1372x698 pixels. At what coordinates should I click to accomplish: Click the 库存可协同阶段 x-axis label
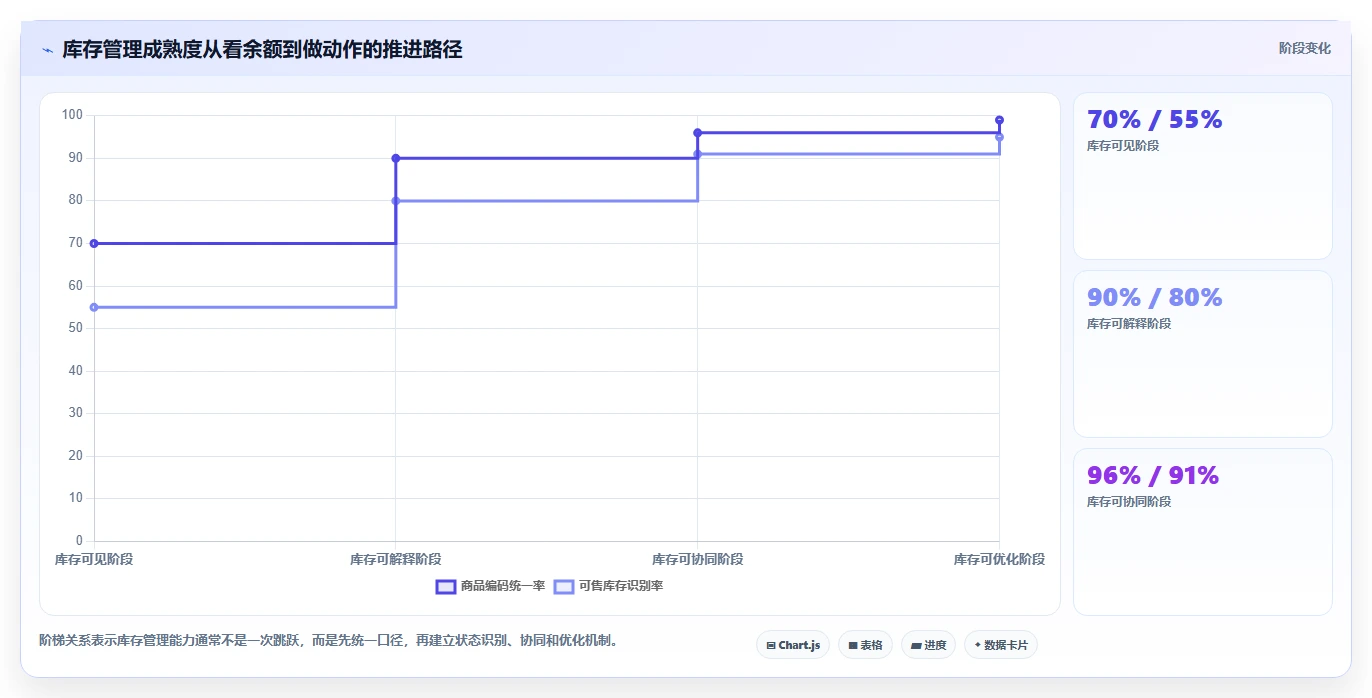click(697, 559)
